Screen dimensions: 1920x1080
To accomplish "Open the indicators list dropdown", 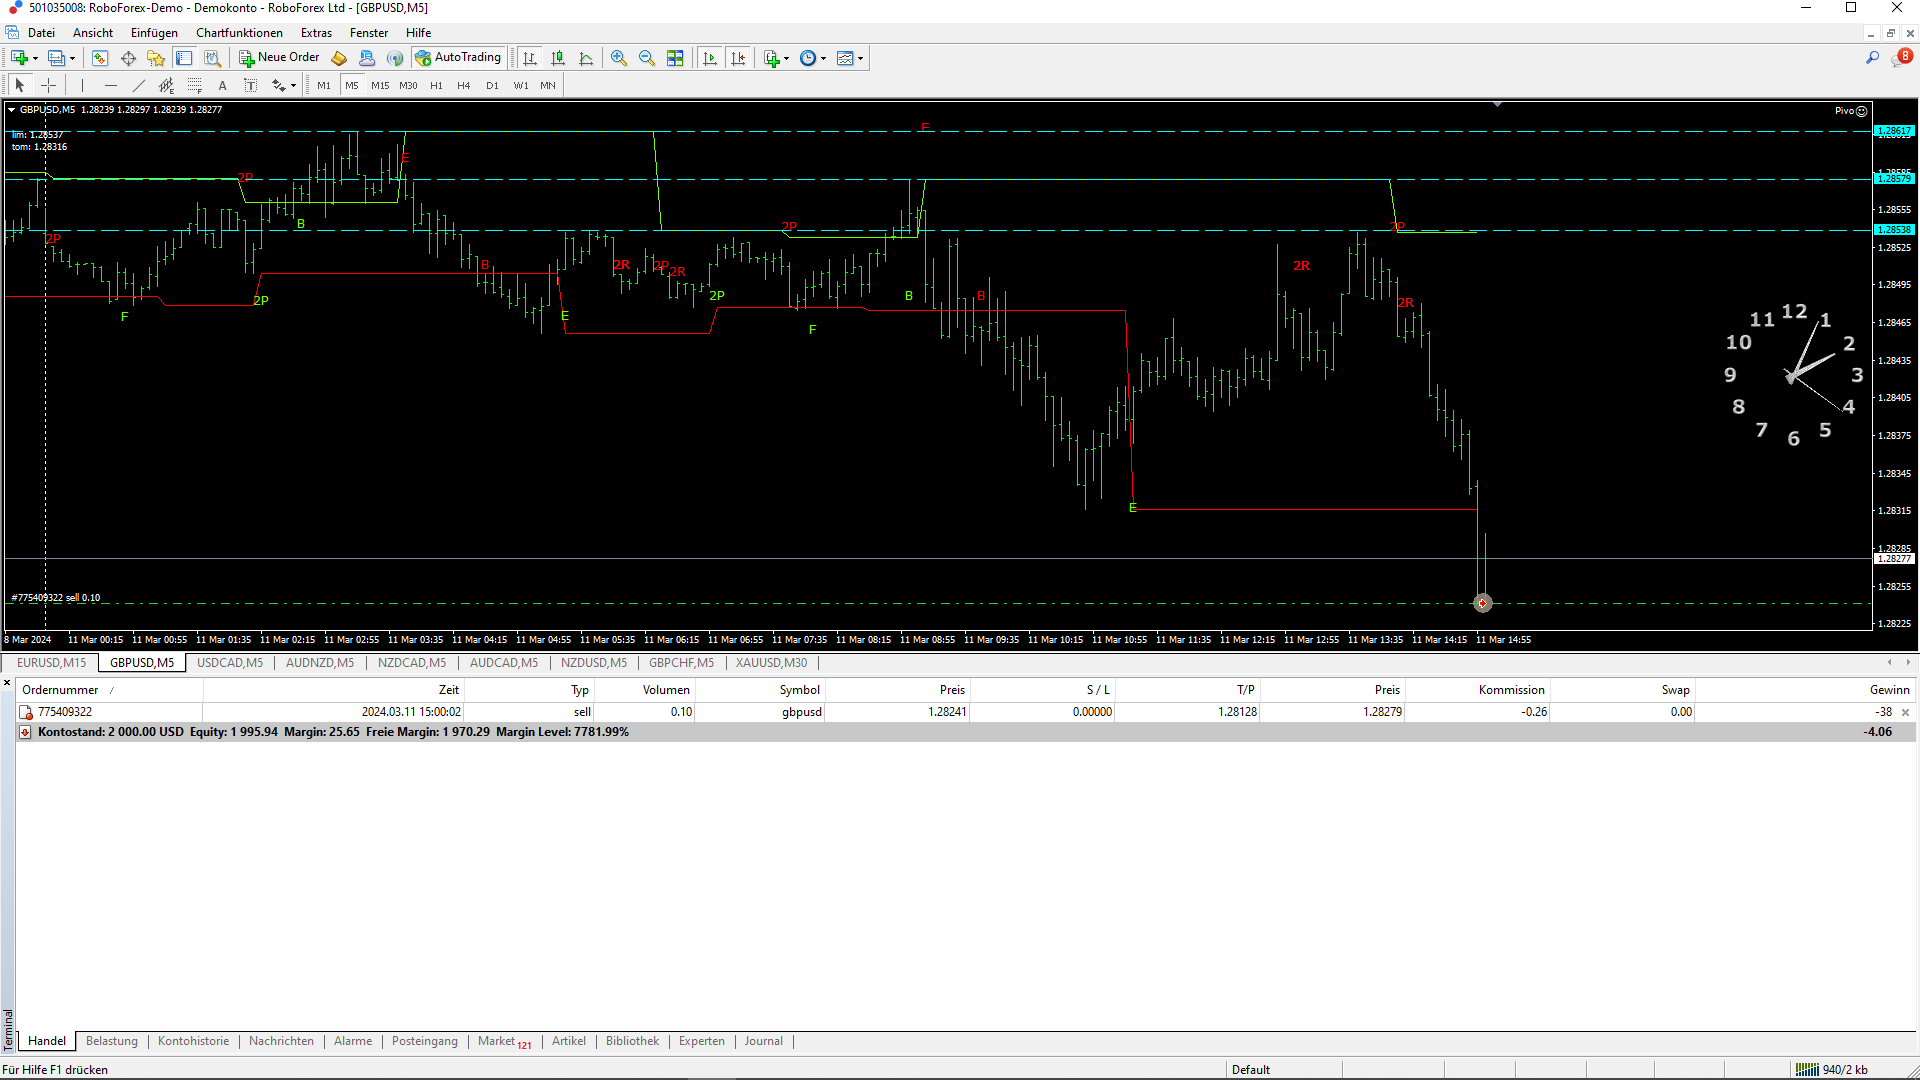I will 776,58.
